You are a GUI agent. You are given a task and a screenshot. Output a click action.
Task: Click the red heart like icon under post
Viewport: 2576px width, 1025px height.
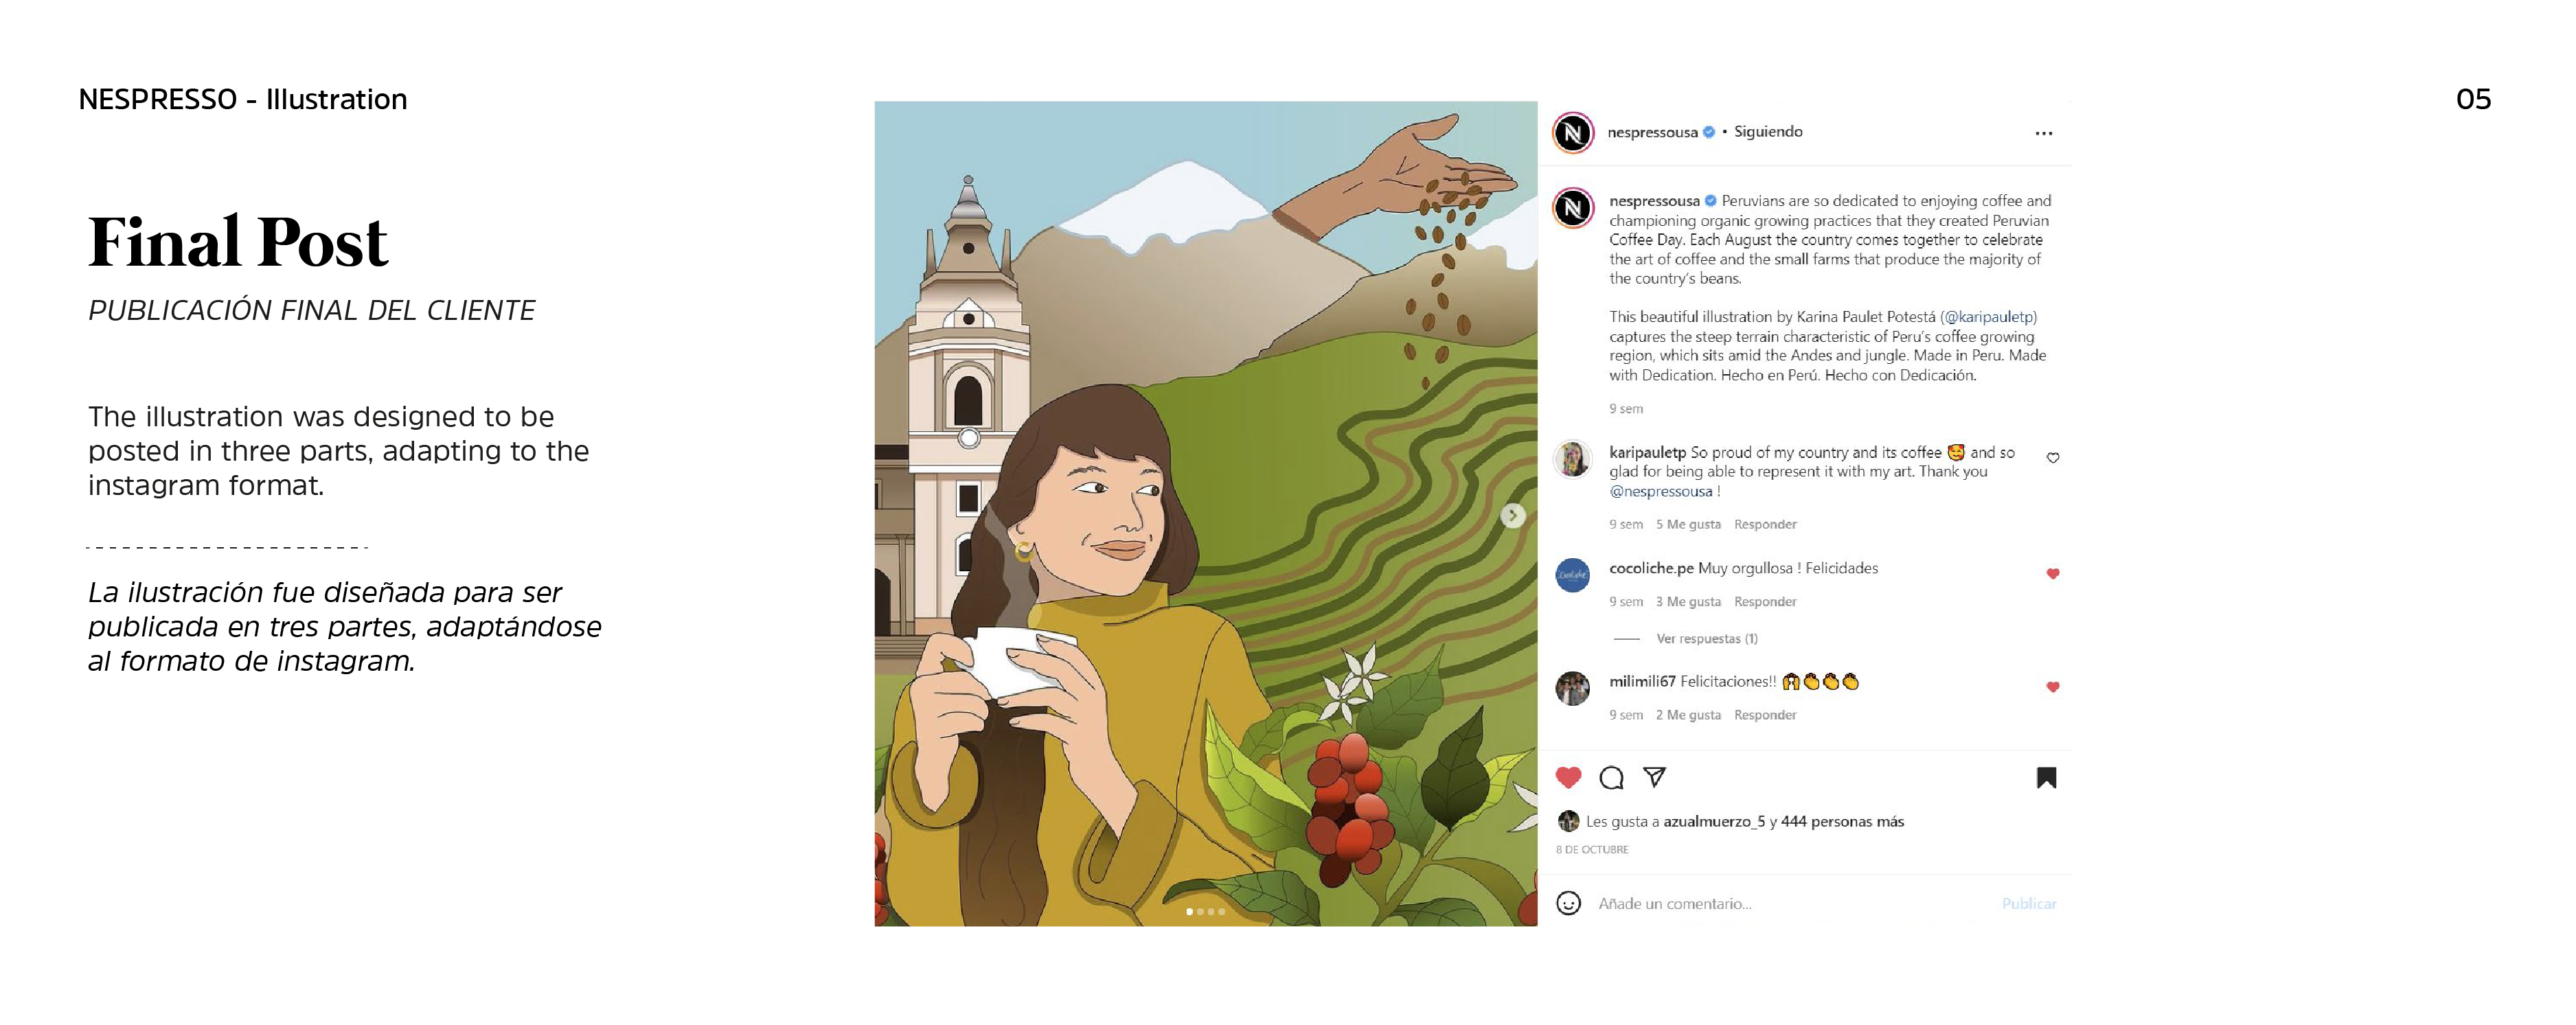[x=1568, y=777]
